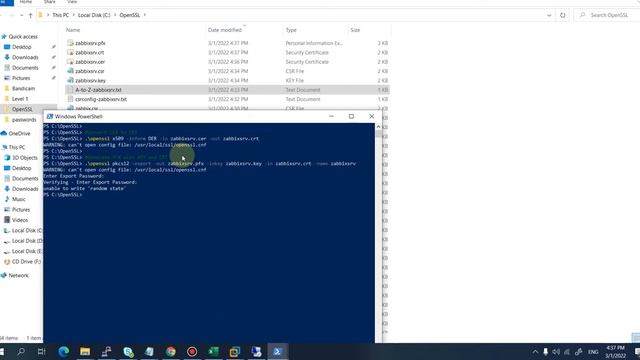Open OneDrive in the navigation pane
This screenshot has width=640, height=360.
point(19,133)
